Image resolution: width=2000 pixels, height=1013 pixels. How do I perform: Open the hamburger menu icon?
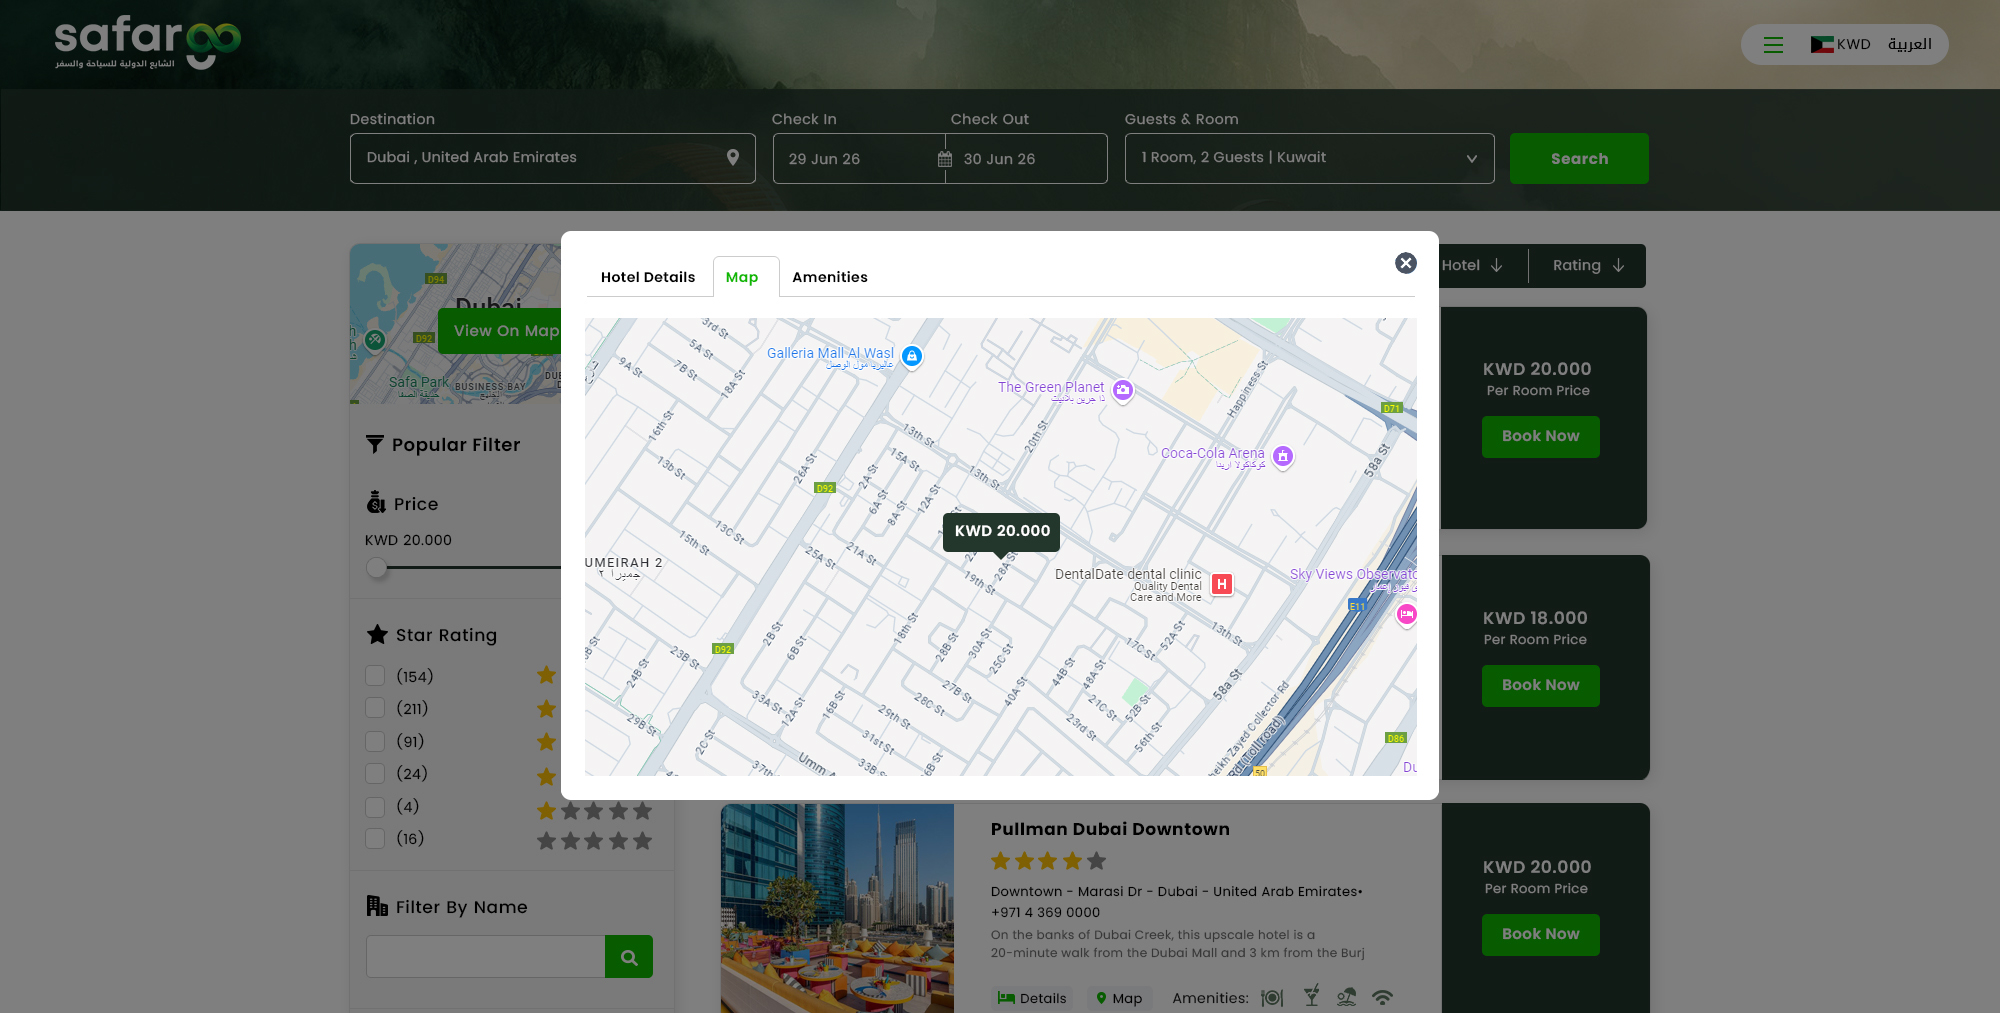pyautogui.click(x=1773, y=45)
